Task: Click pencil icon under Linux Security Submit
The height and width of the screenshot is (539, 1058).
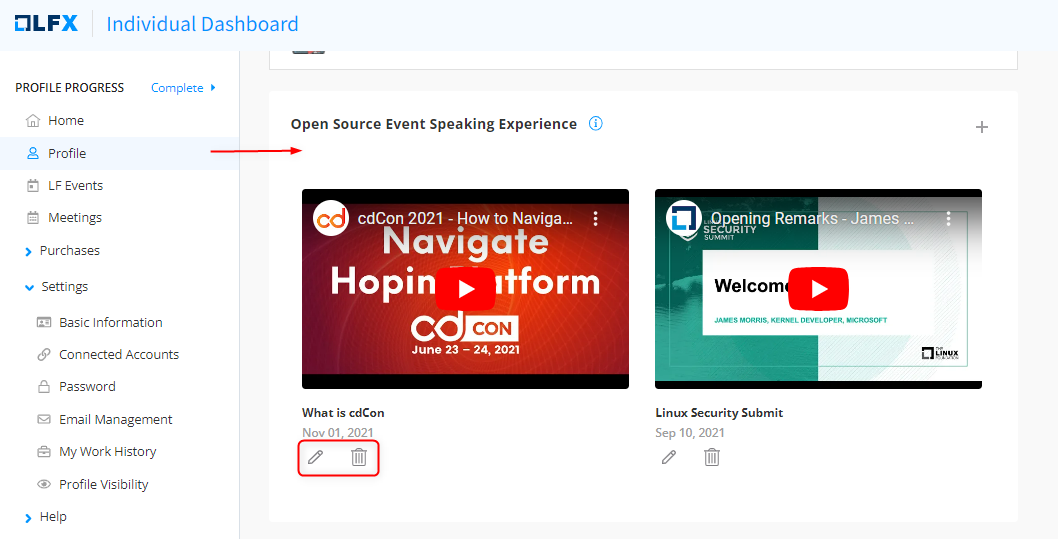Action: 669,457
